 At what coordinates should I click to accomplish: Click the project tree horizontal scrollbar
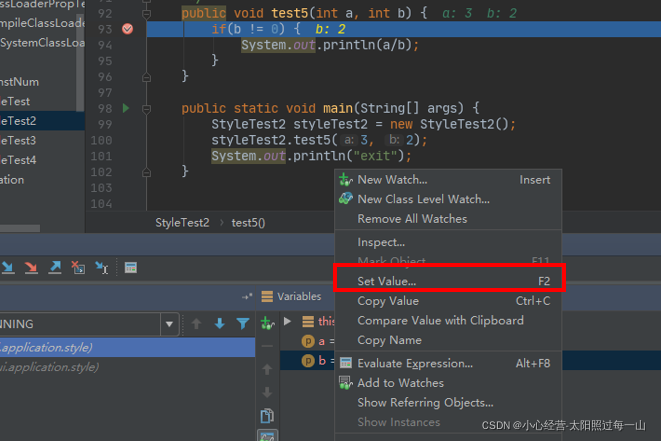coord(20,228)
